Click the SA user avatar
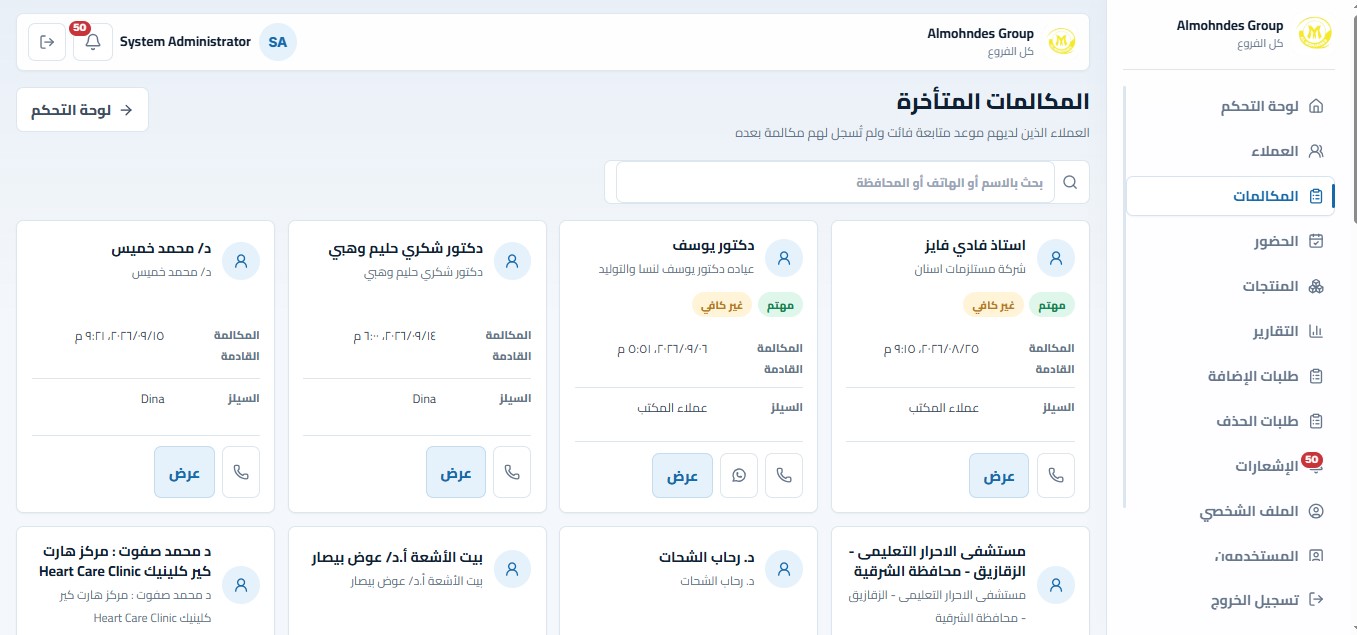This screenshot has width=1357, height=635. click(x=278, y=42)
